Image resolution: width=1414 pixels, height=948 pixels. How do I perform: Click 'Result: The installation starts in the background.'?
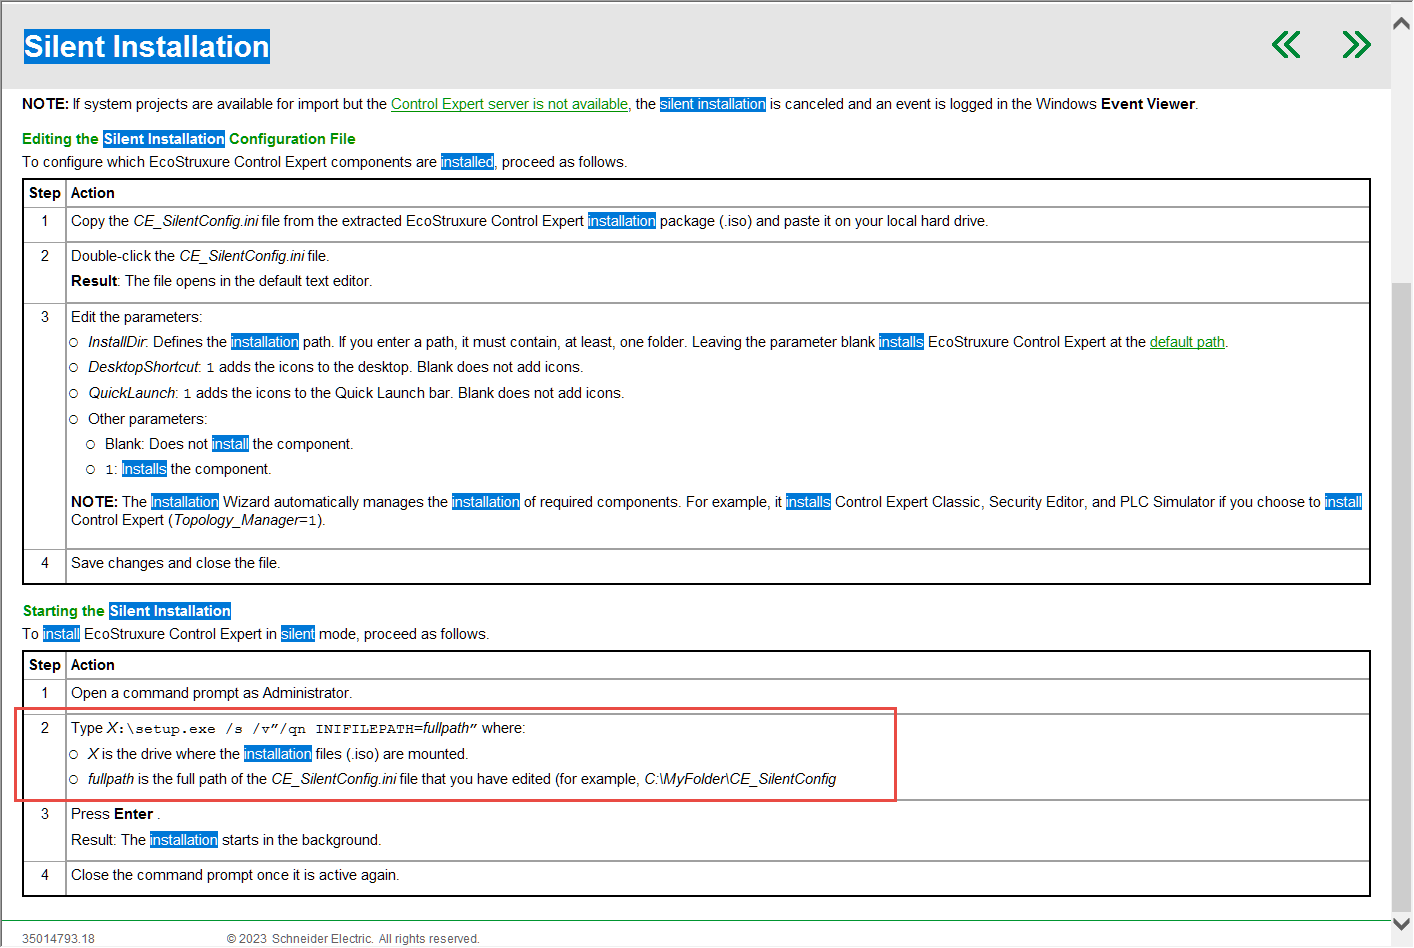click(x=226, y=840)
